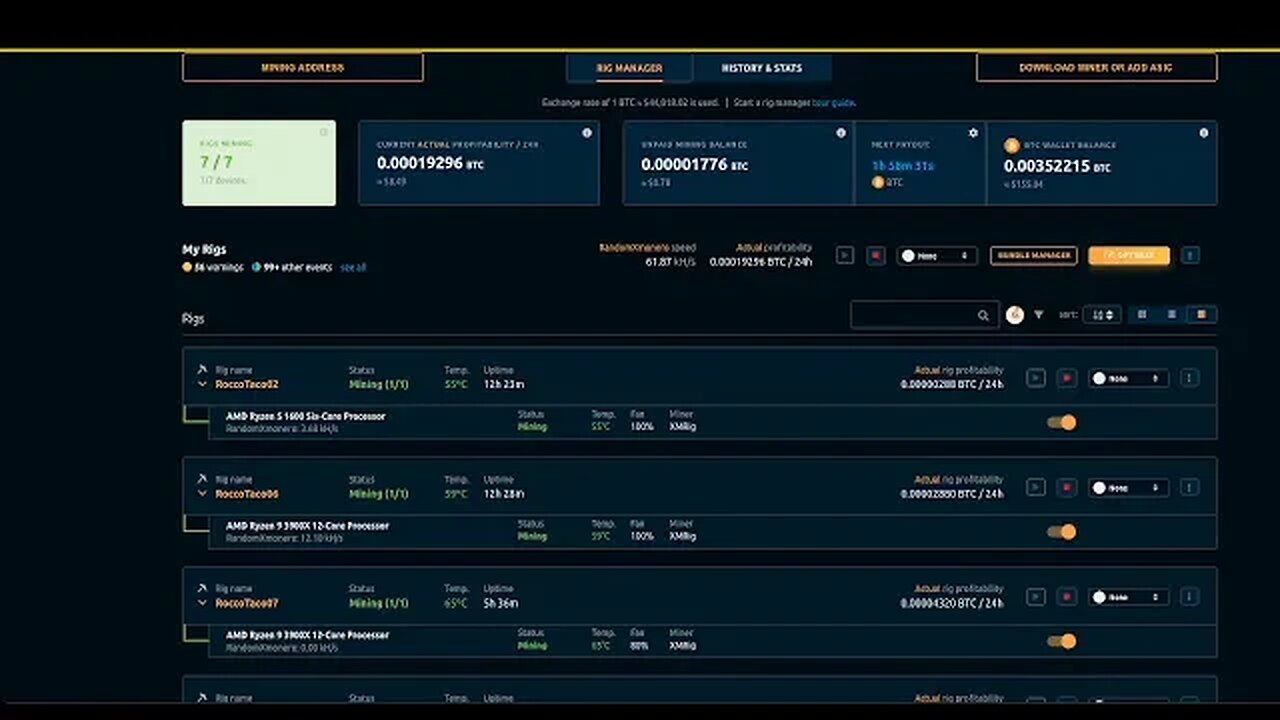This screenshot has width=1280, height=720.
Task: Click the orange Bitcoin wallet balance icon
Action: [x=1010, y=145]
